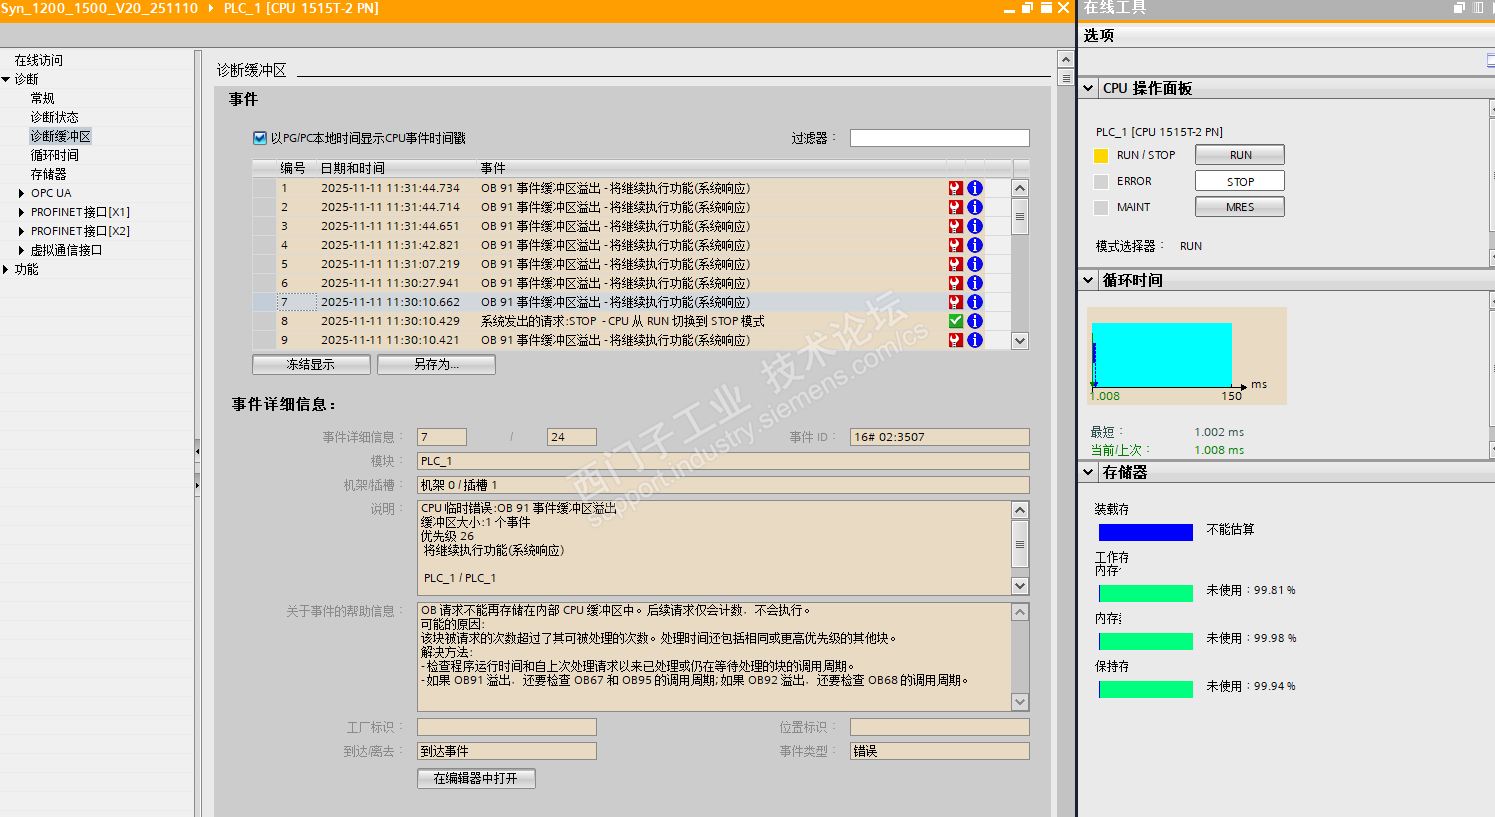
Task: Click the yellow RUN / STOP status LED
Action: pyautogui.click(x=1101, y=156)
